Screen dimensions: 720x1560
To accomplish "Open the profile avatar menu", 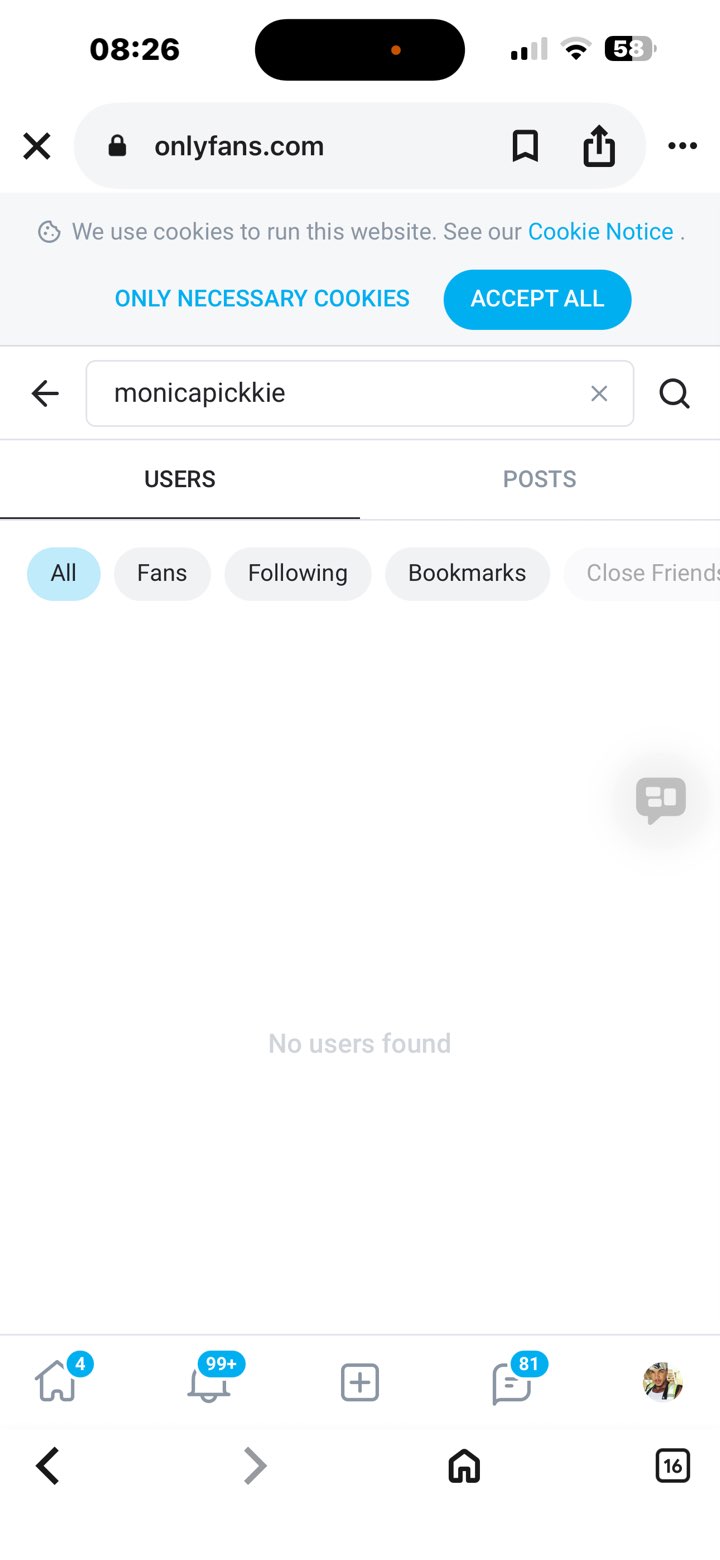I will click(x=662, y=1382).
